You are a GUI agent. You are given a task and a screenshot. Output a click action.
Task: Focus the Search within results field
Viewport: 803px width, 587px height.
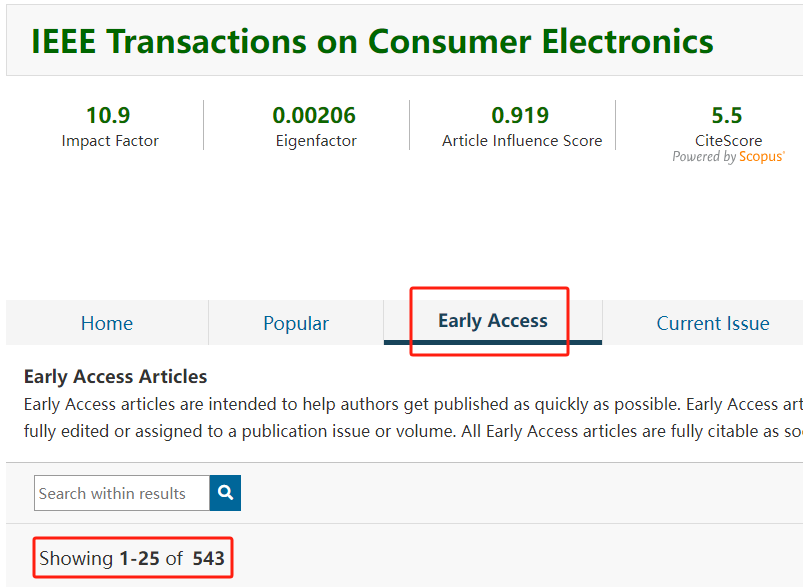coord(122,493)
